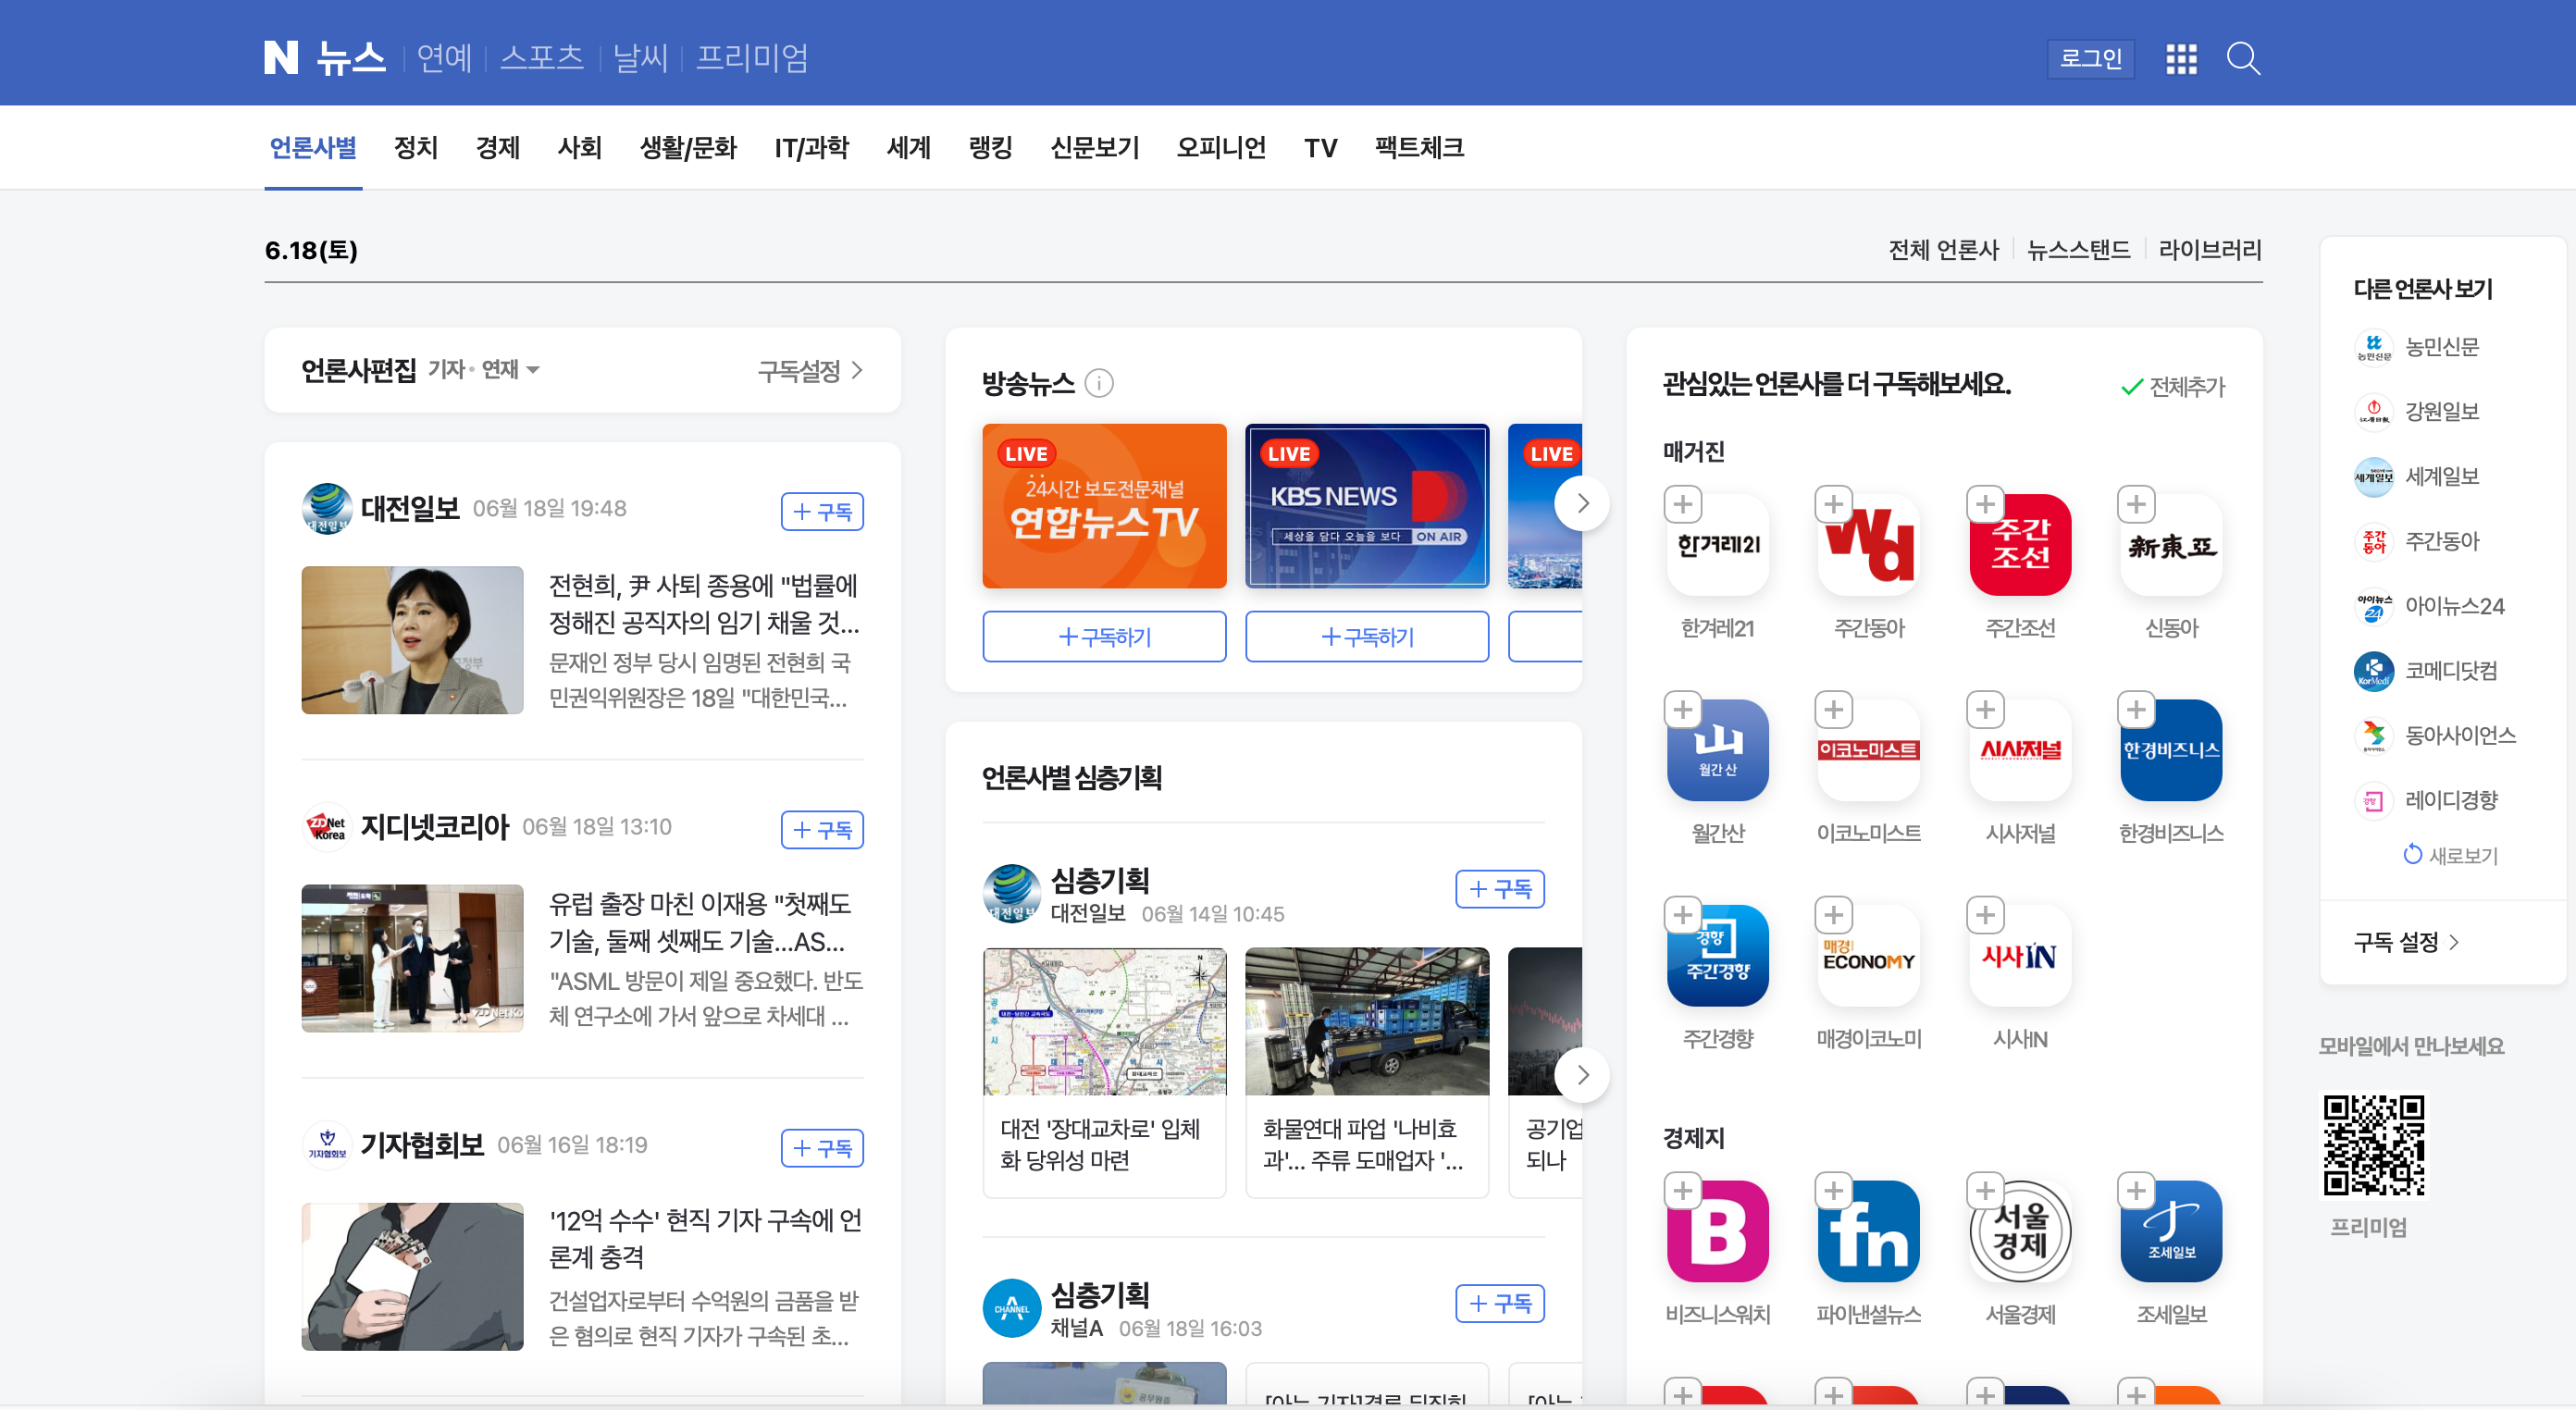The height and width of the screenshot is (1410, 2576).
Task: Open the 매경이코노미 magazine icon
Action: click(1869, 956)
